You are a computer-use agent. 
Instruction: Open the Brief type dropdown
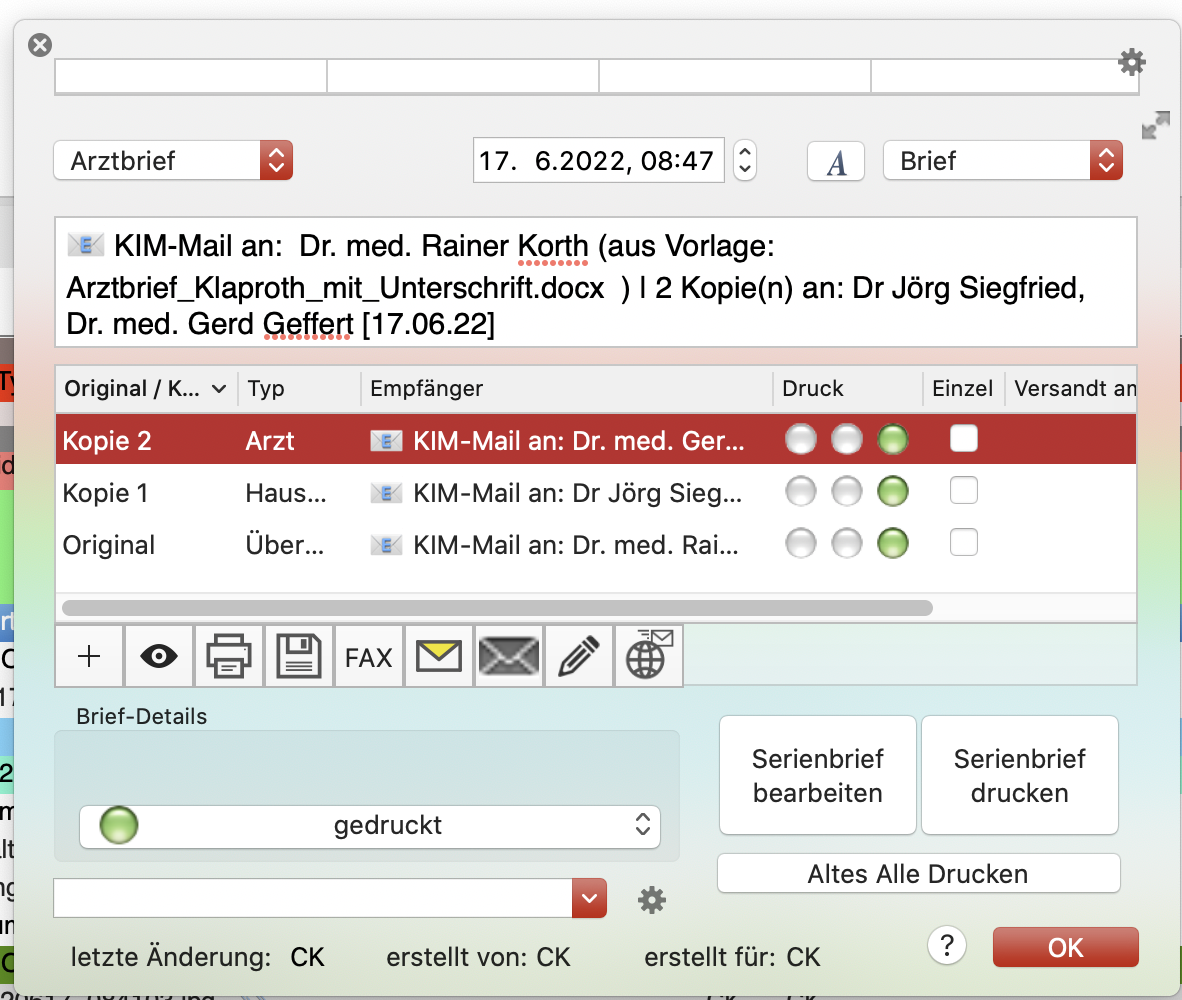pyautogui.click(x=1003, y=161)
